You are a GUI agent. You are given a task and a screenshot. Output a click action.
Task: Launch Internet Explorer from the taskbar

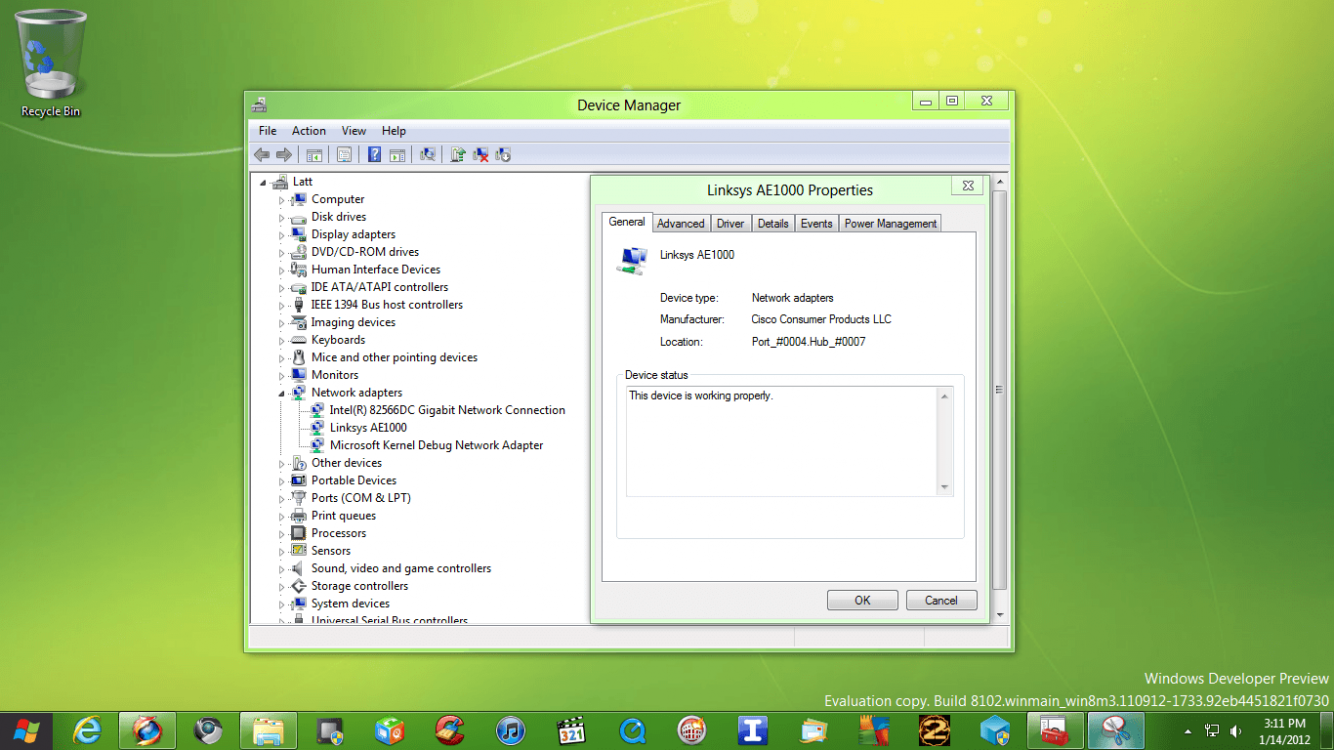pyautogui.click(x=87, y=731)
